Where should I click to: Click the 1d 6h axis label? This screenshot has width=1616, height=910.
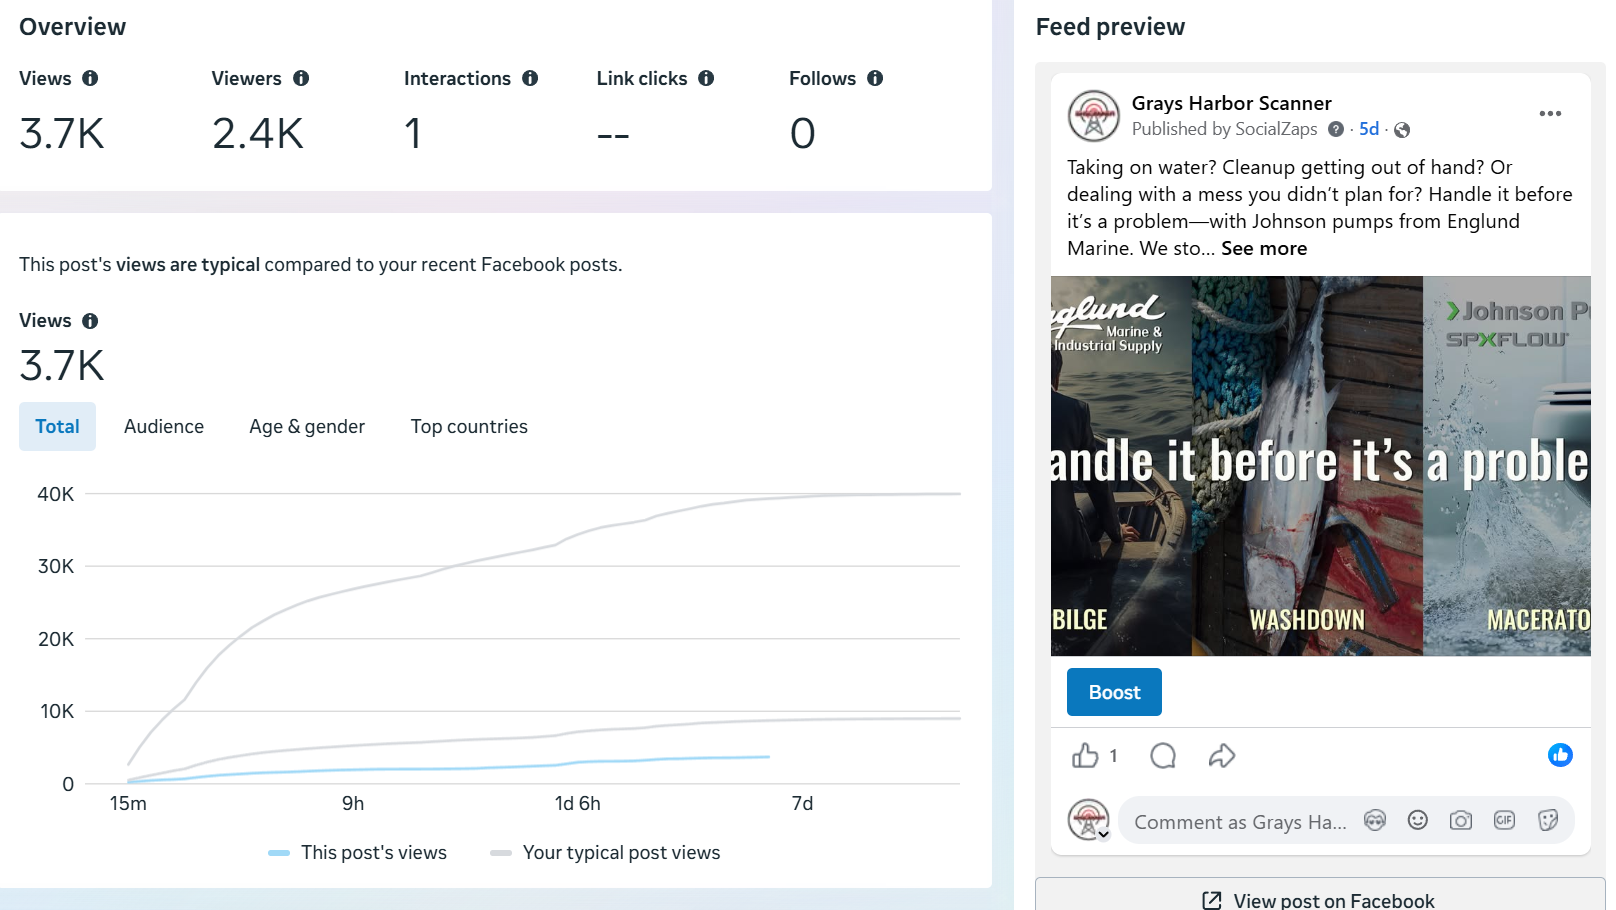[x=578, y=804]
